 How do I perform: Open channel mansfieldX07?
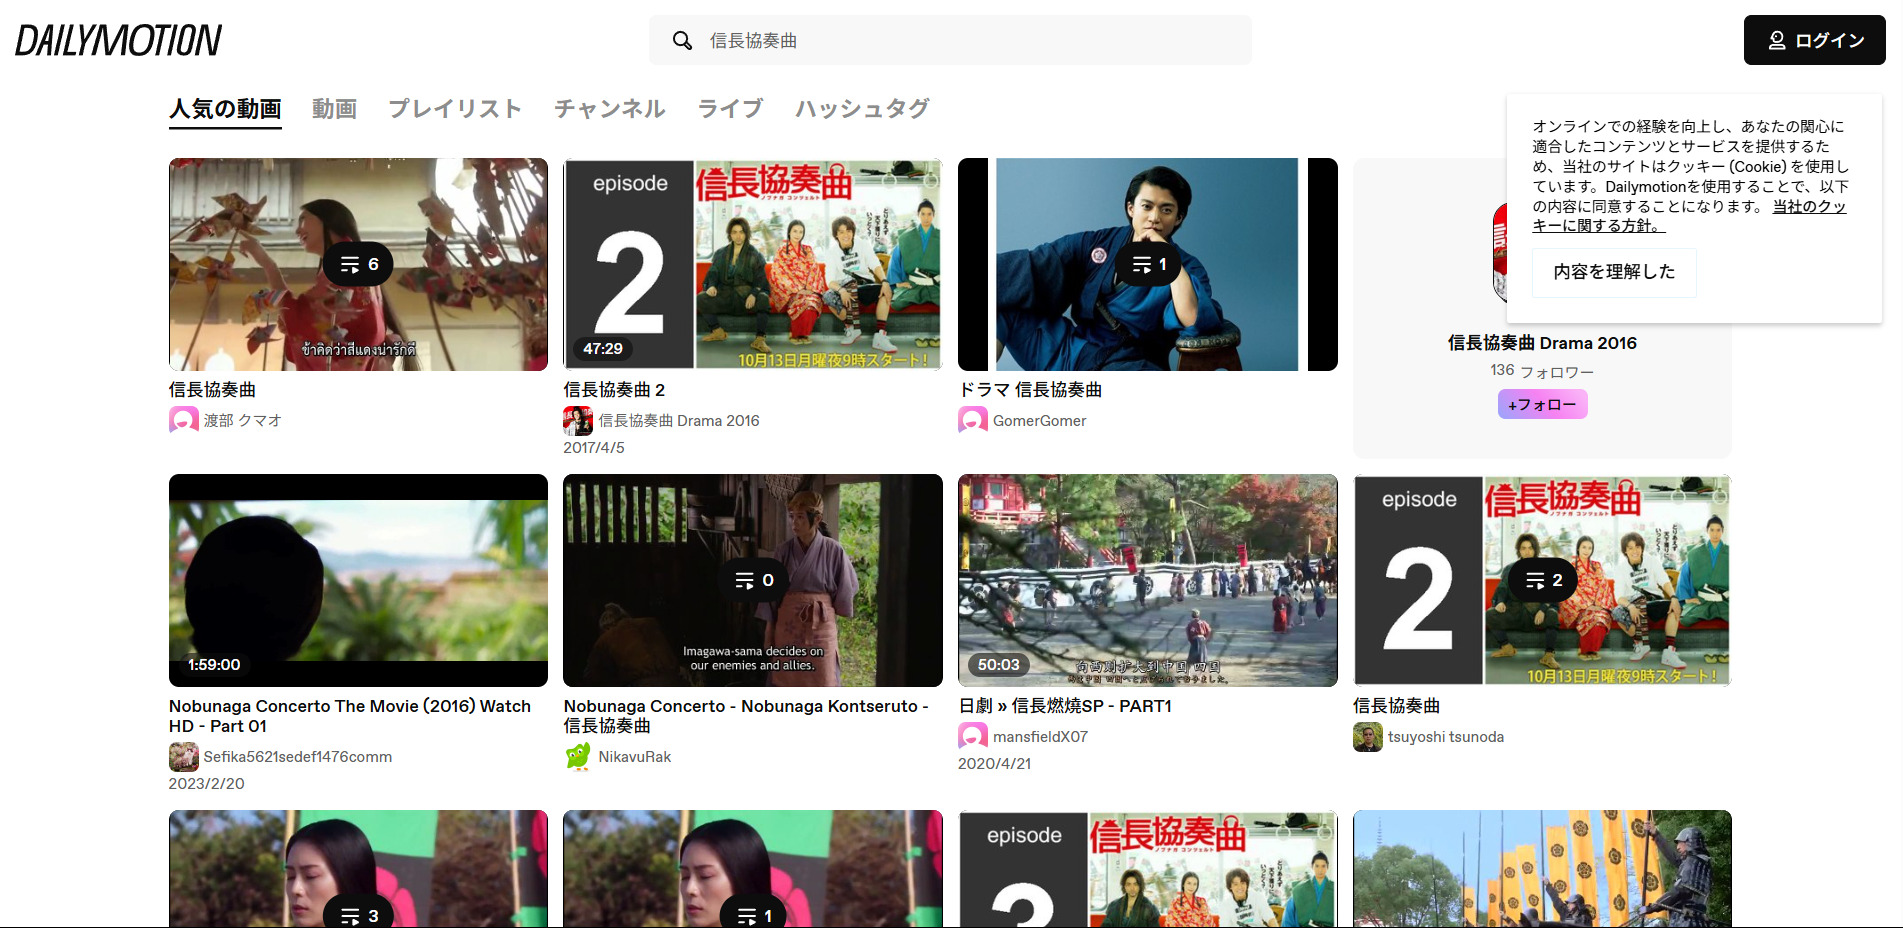tap(1040, 737)
